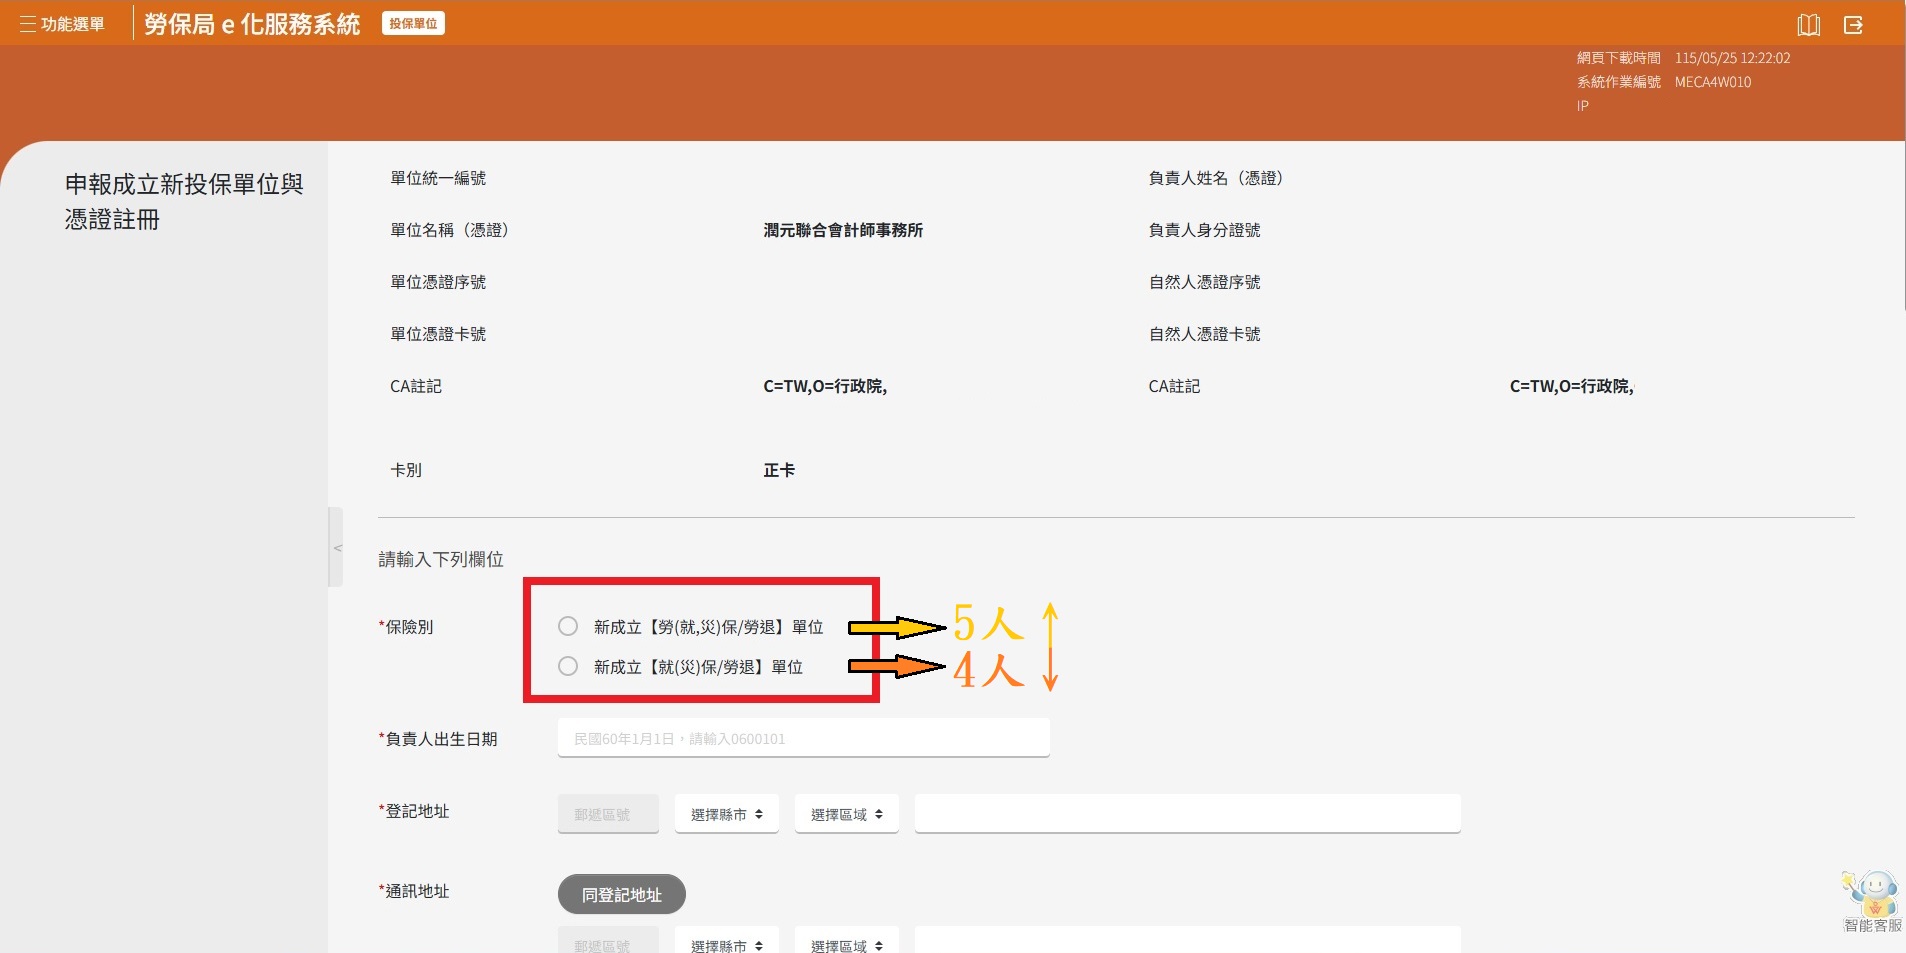Open 登記地址 選擇區域 dropdown
Image resolution: width=1906 pixels, height=953 pixels.
(846, 814)
